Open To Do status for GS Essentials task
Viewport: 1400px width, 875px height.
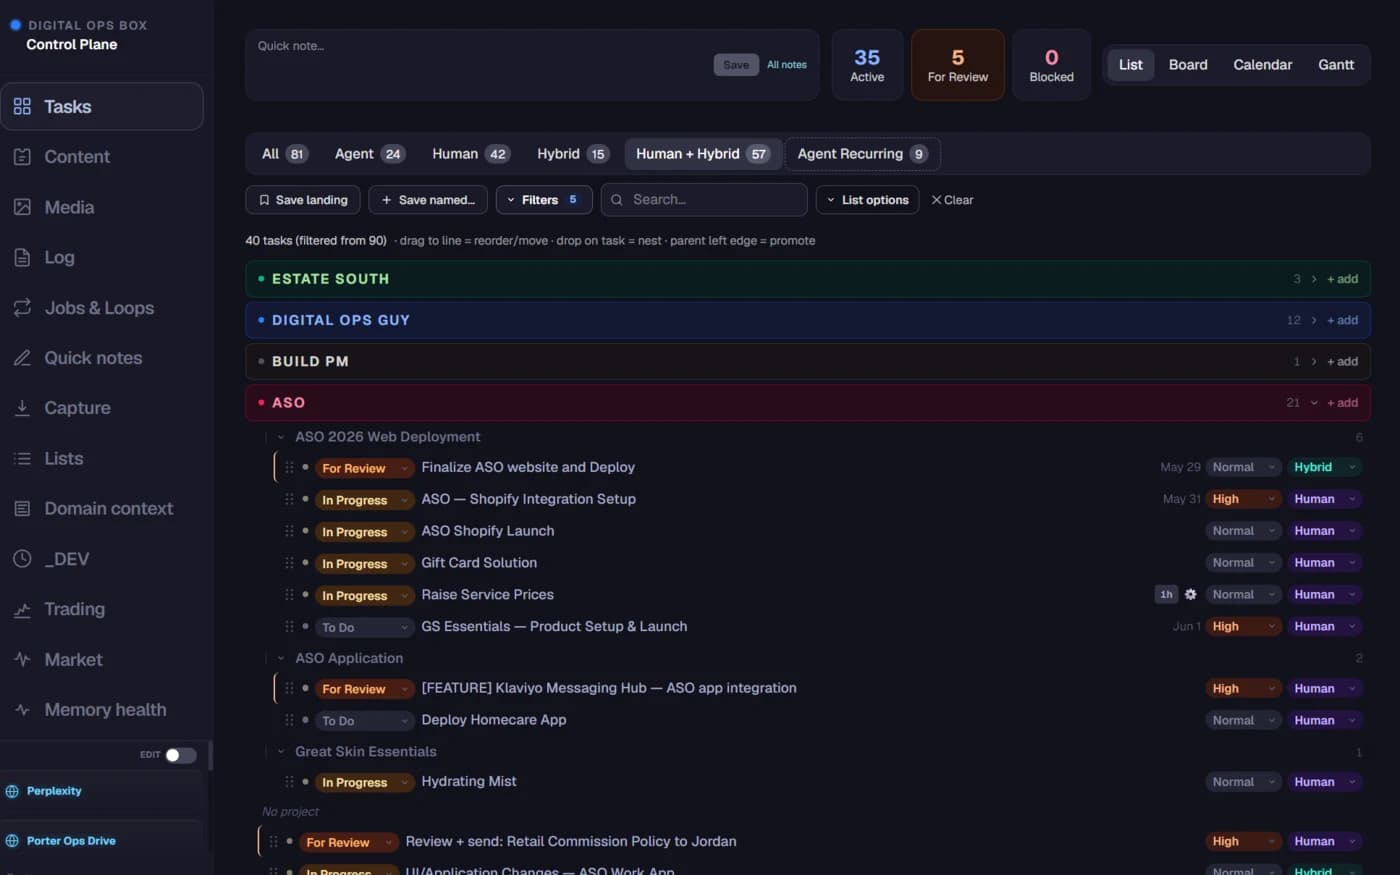(364, 627)
